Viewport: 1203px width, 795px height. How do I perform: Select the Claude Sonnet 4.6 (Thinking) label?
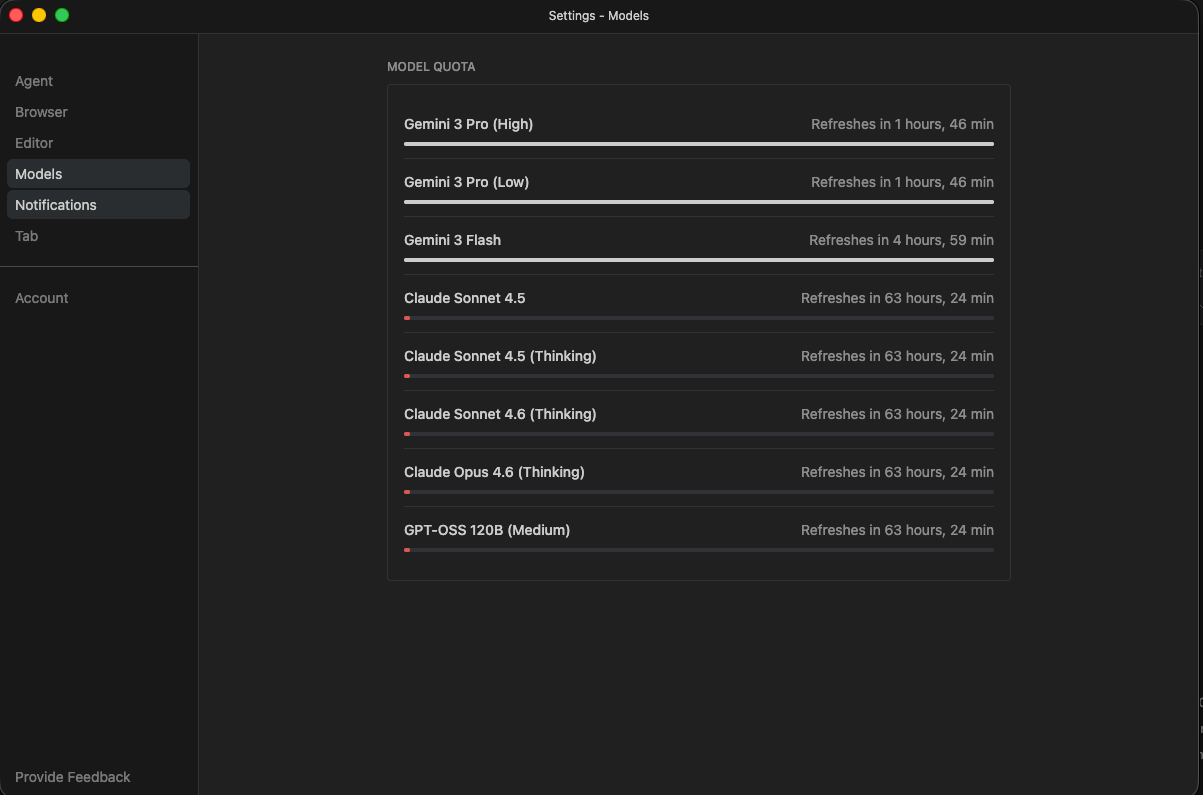[500, 414]
